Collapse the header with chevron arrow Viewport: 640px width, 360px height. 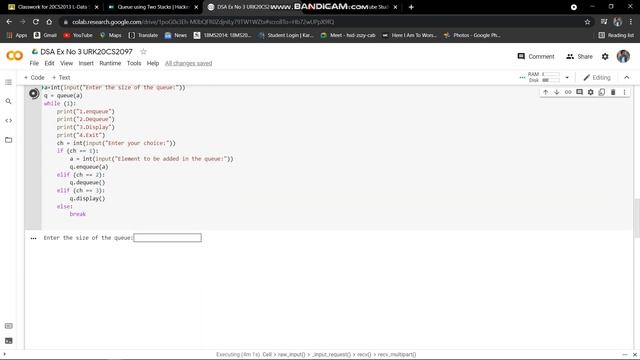[x=627, y=77]
